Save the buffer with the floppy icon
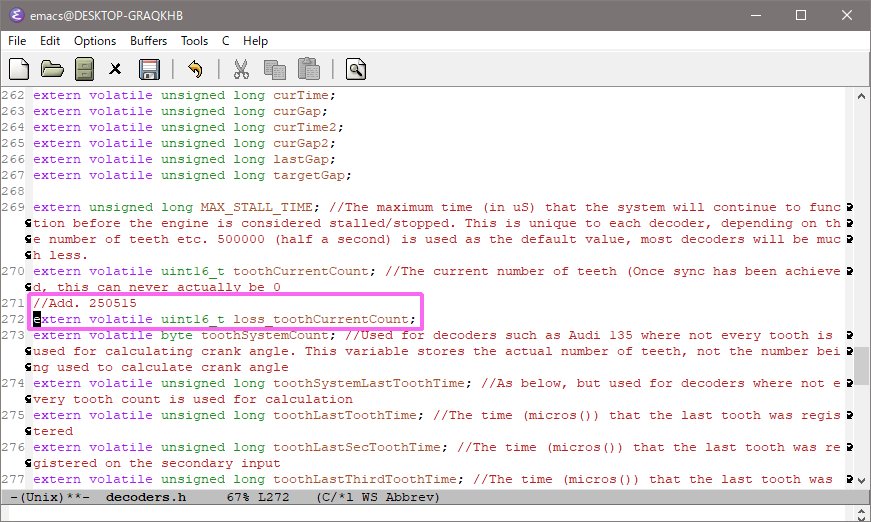871x522 pixels. 149,69
